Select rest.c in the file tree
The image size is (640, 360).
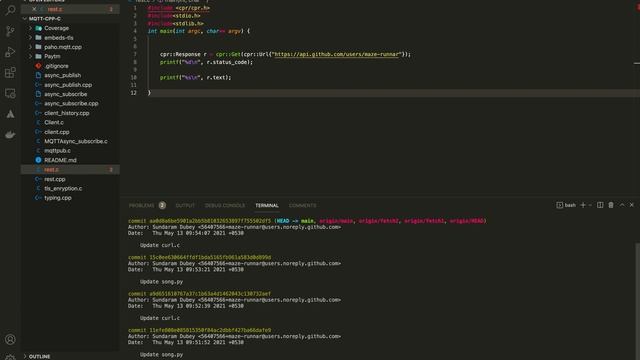pyautogui.click(x=70, y=169)
